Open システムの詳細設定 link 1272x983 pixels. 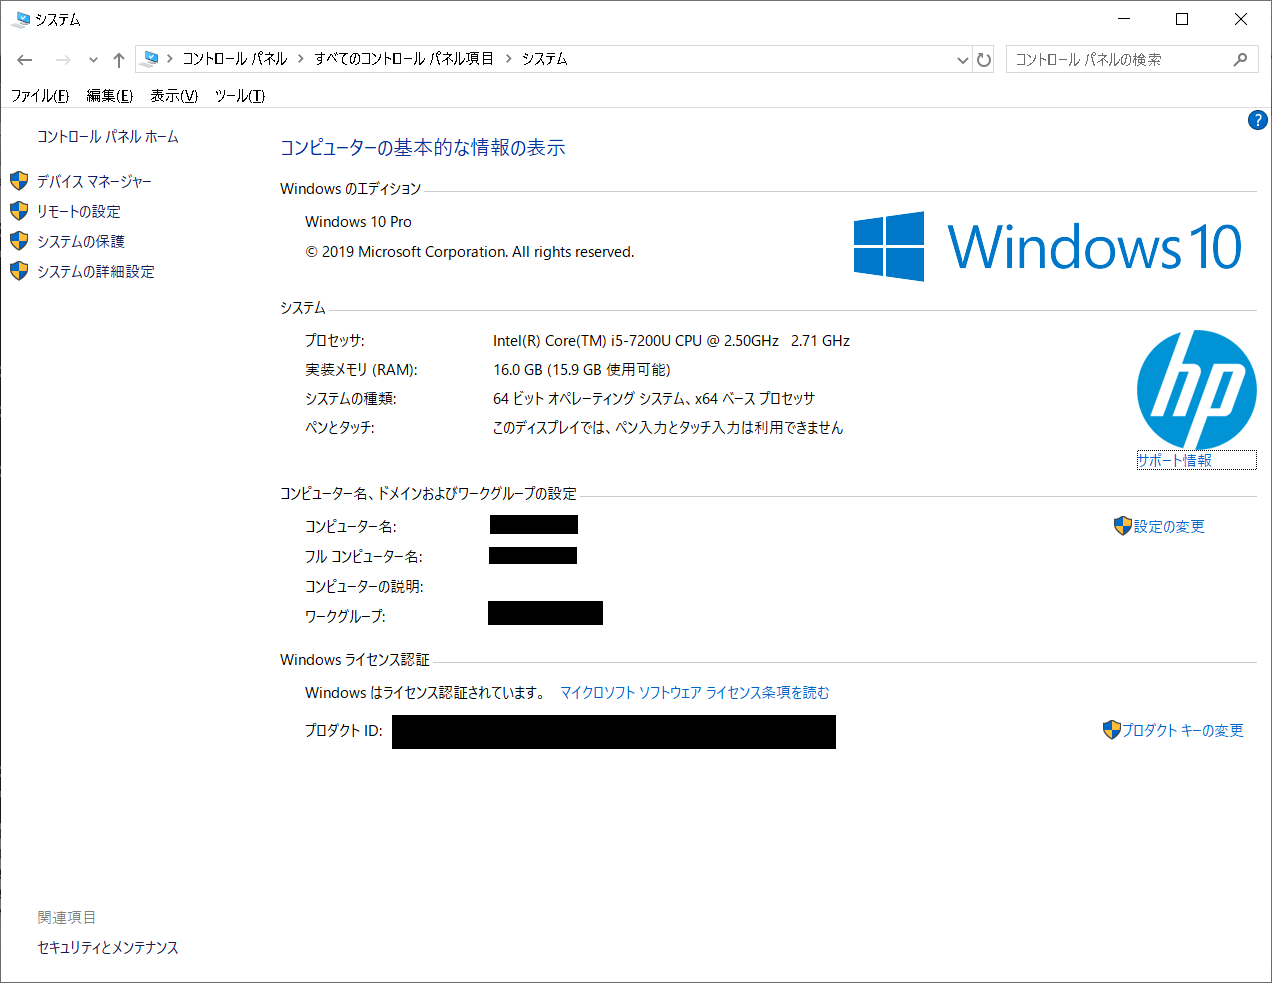pos(96,272)
